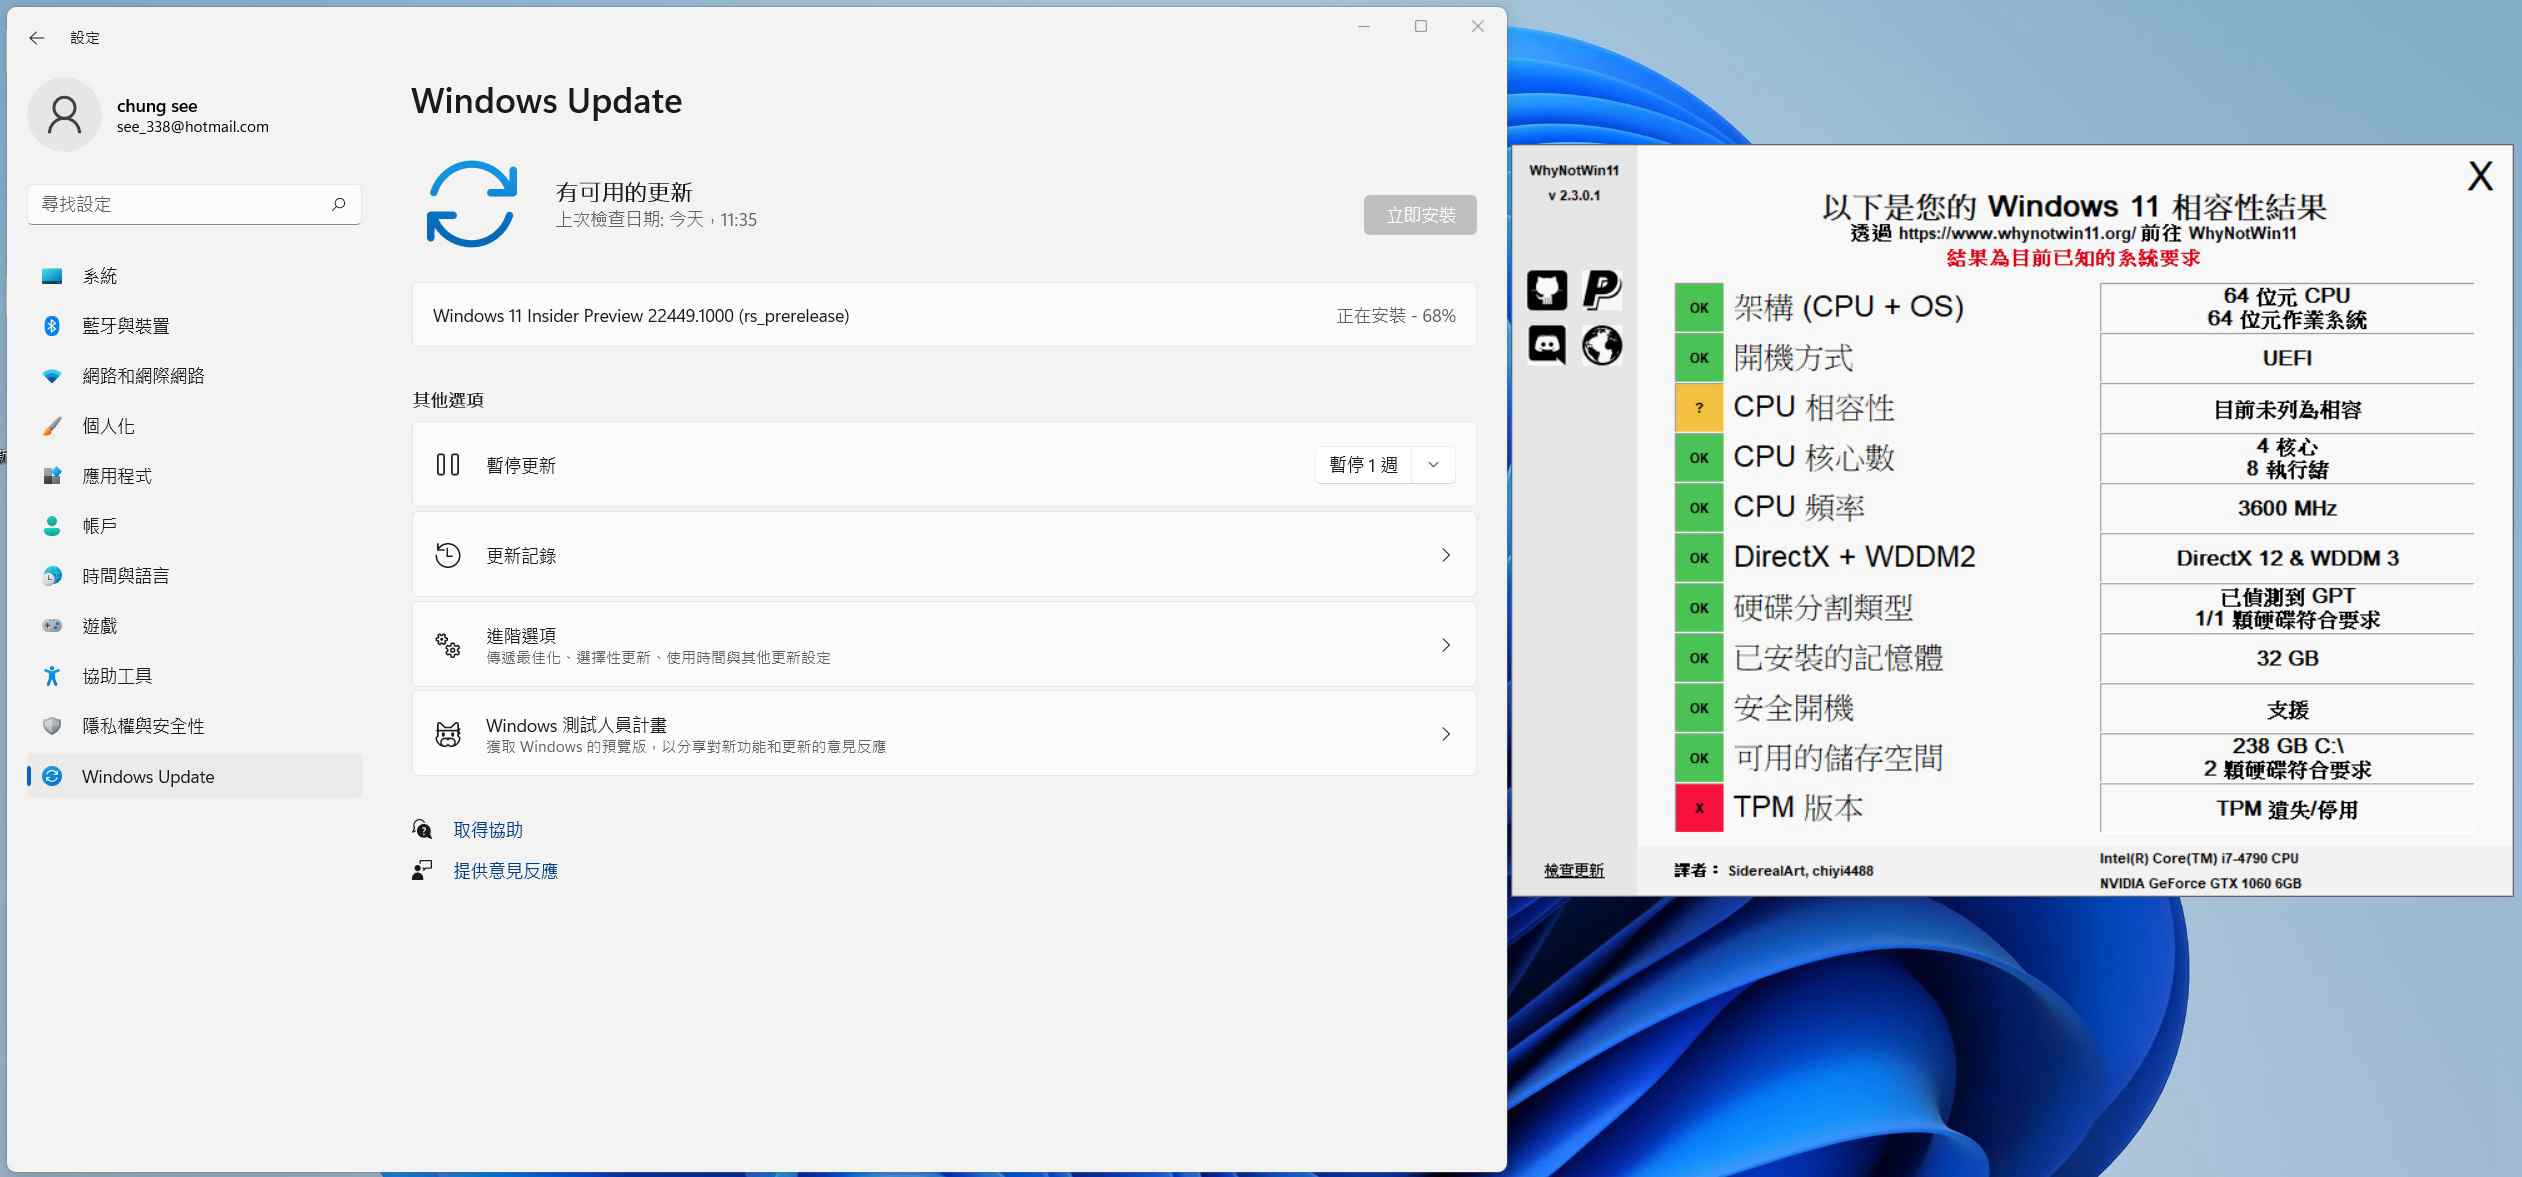
Task: Open 更新記錄 row
Action: point(944,555)
